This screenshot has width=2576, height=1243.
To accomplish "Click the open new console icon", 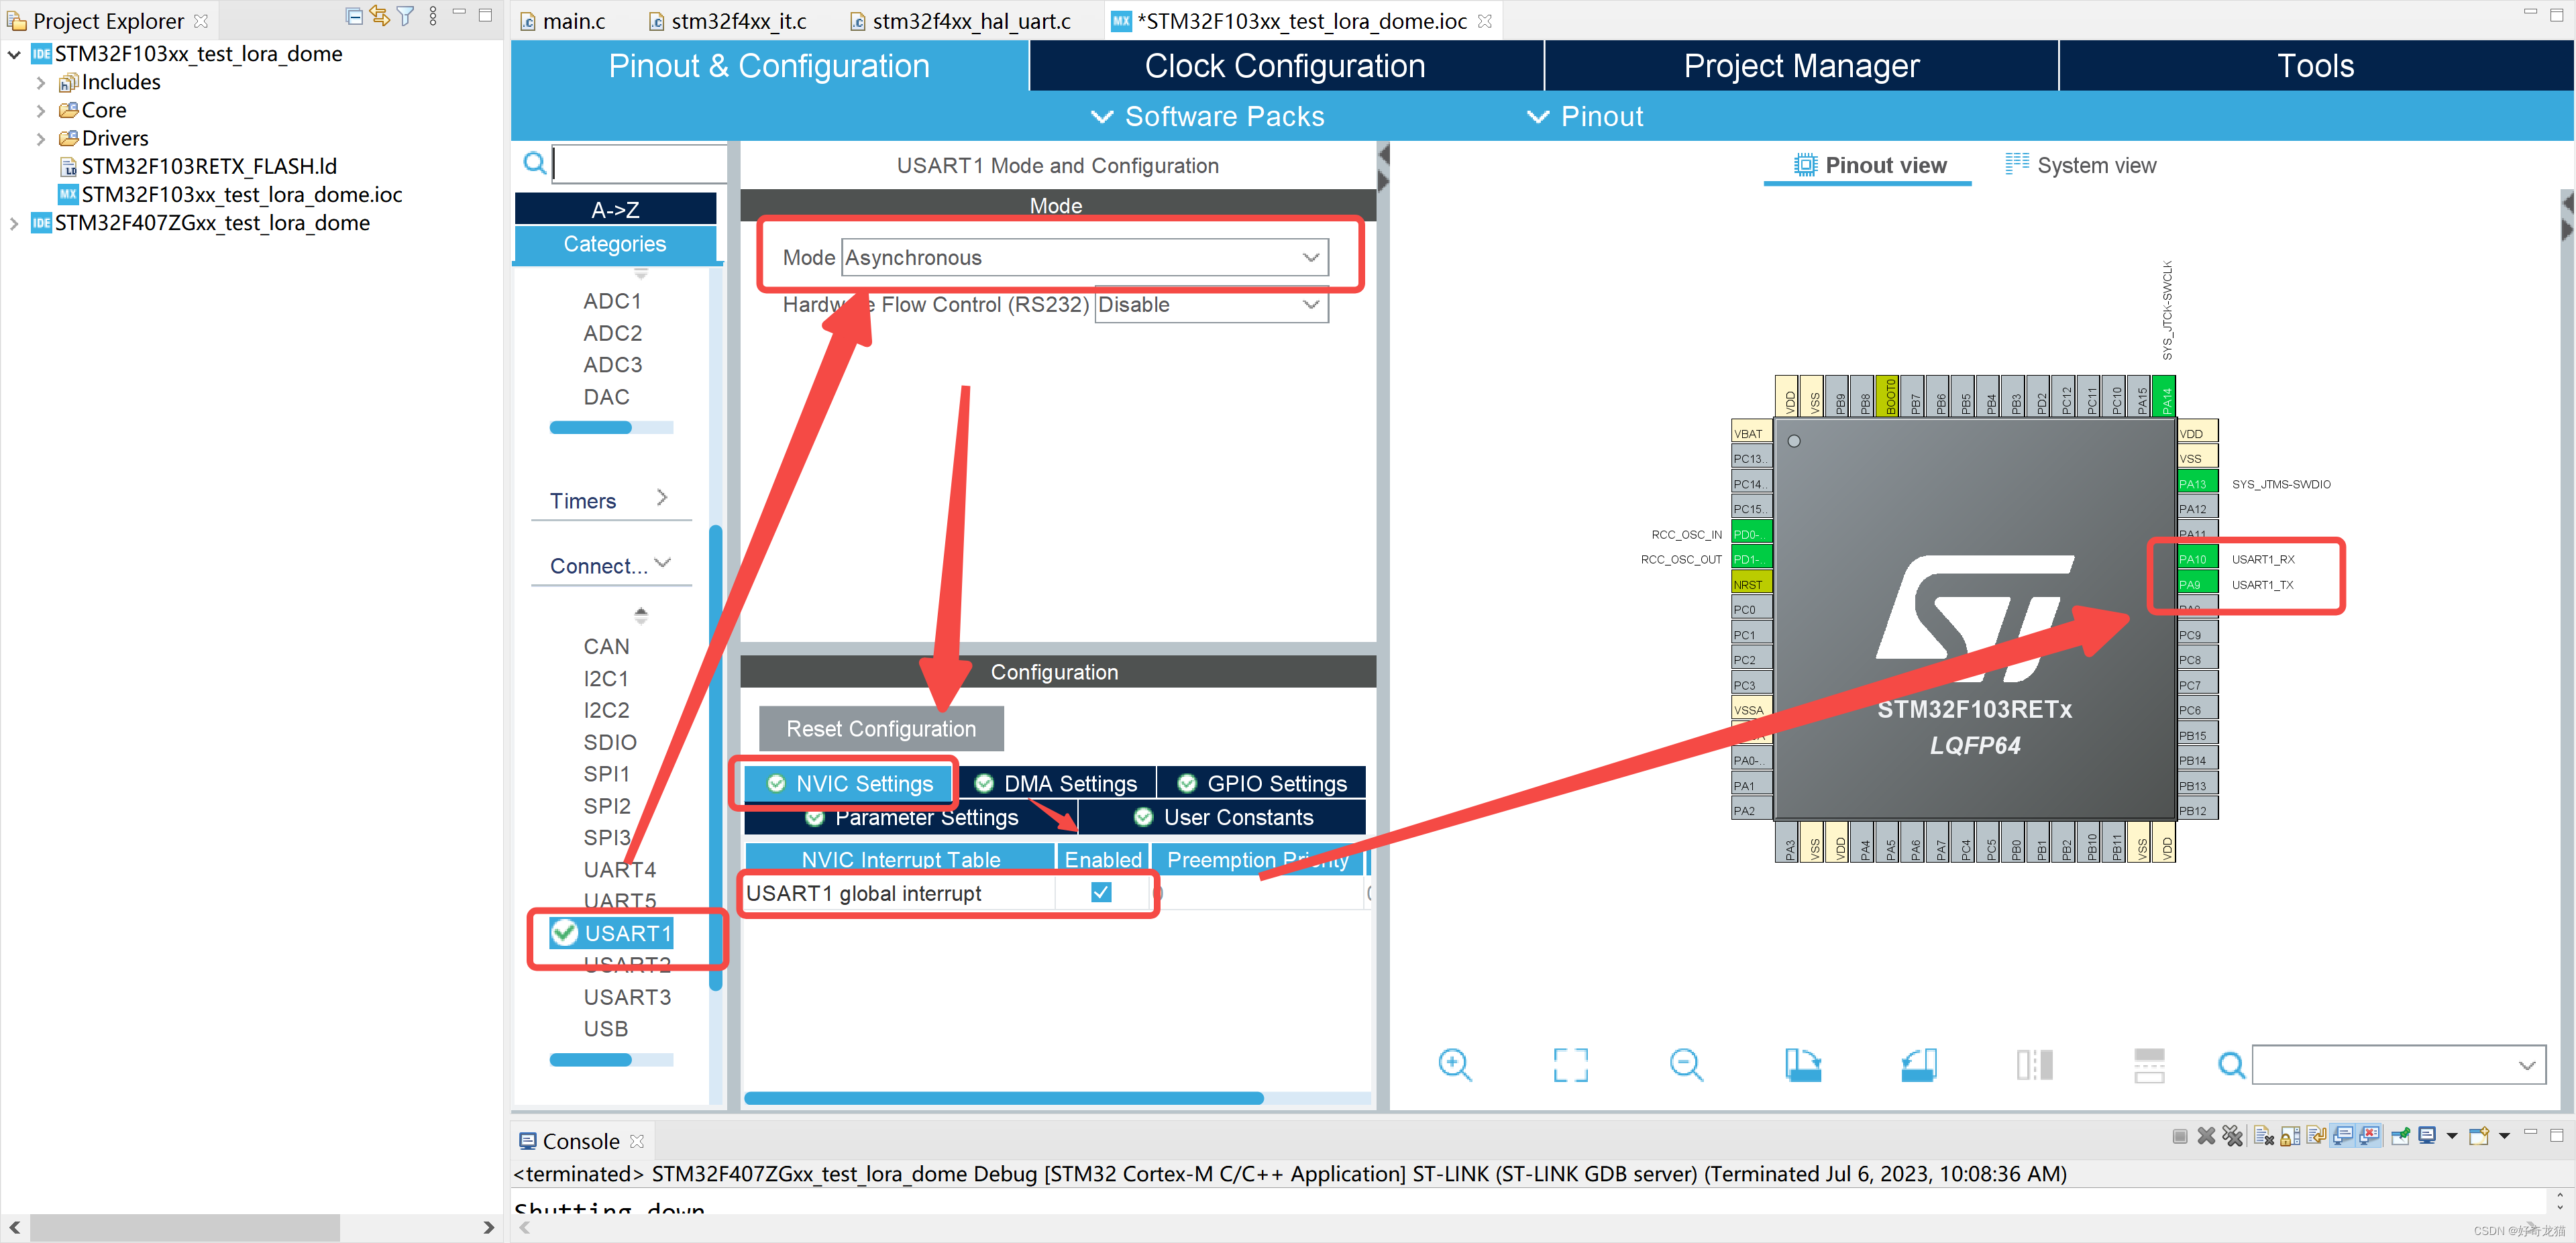I will [x=2479, y=1136].
